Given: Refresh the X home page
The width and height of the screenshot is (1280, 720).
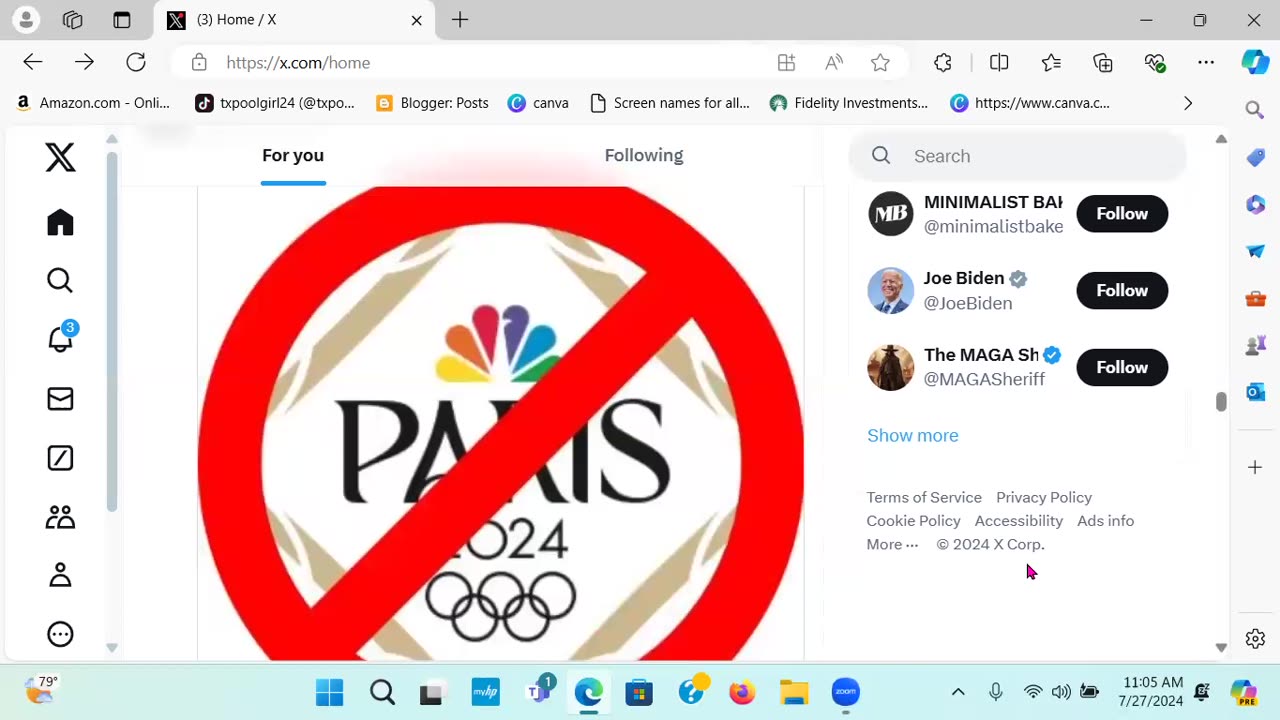Looking at the screenshot, I should [136, 62].
